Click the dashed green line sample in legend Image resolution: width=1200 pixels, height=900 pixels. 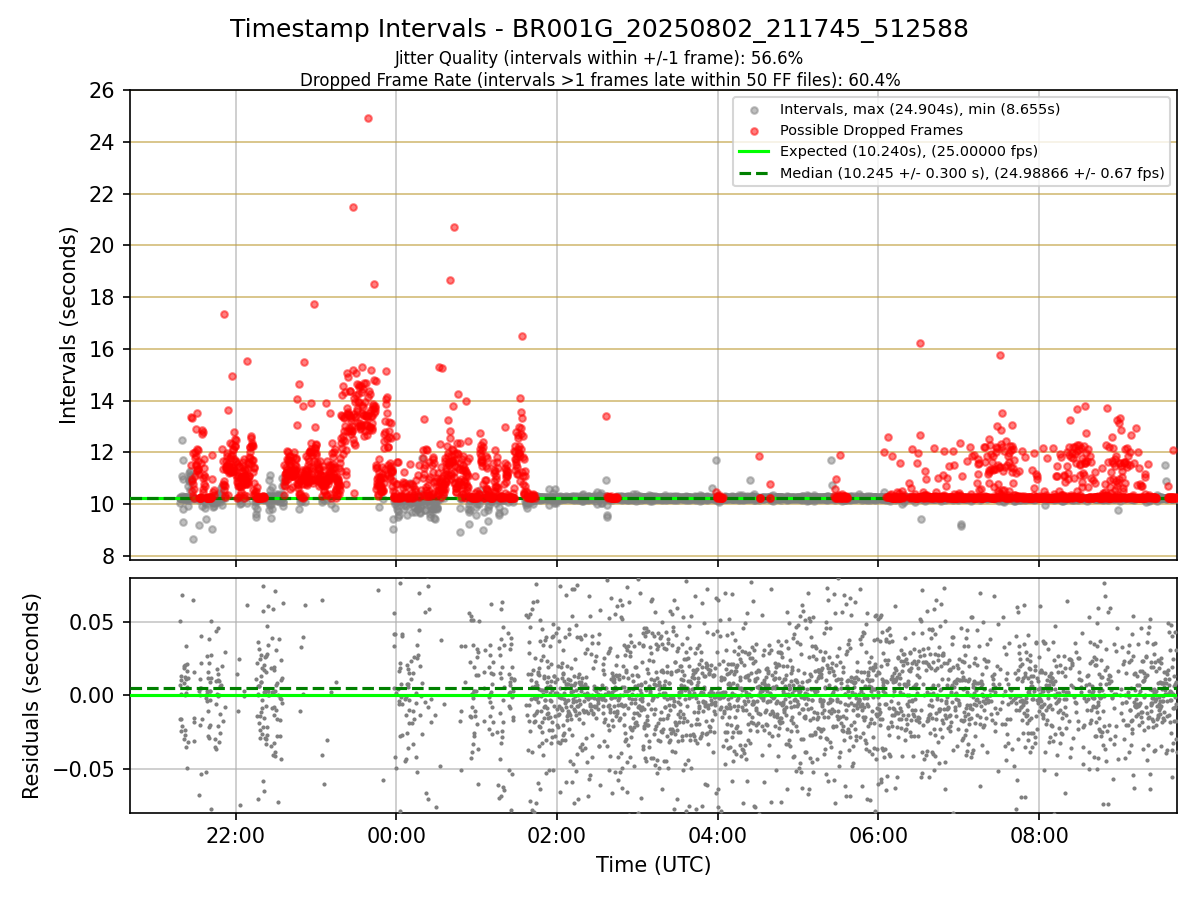755,174
